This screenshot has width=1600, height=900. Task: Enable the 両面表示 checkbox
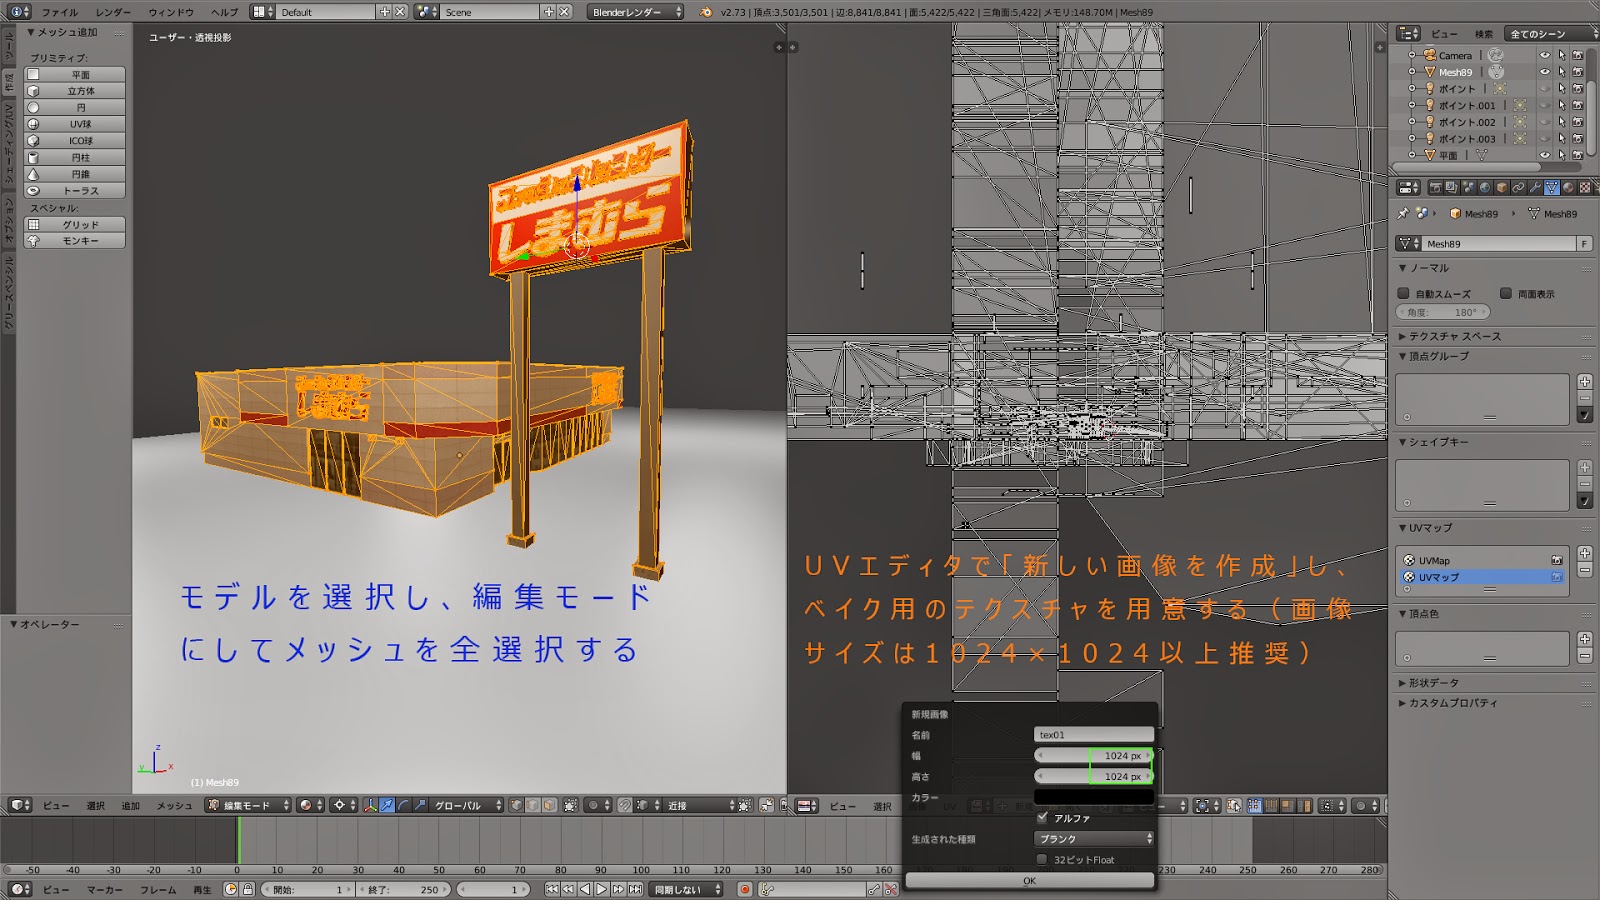(1506, 293)
